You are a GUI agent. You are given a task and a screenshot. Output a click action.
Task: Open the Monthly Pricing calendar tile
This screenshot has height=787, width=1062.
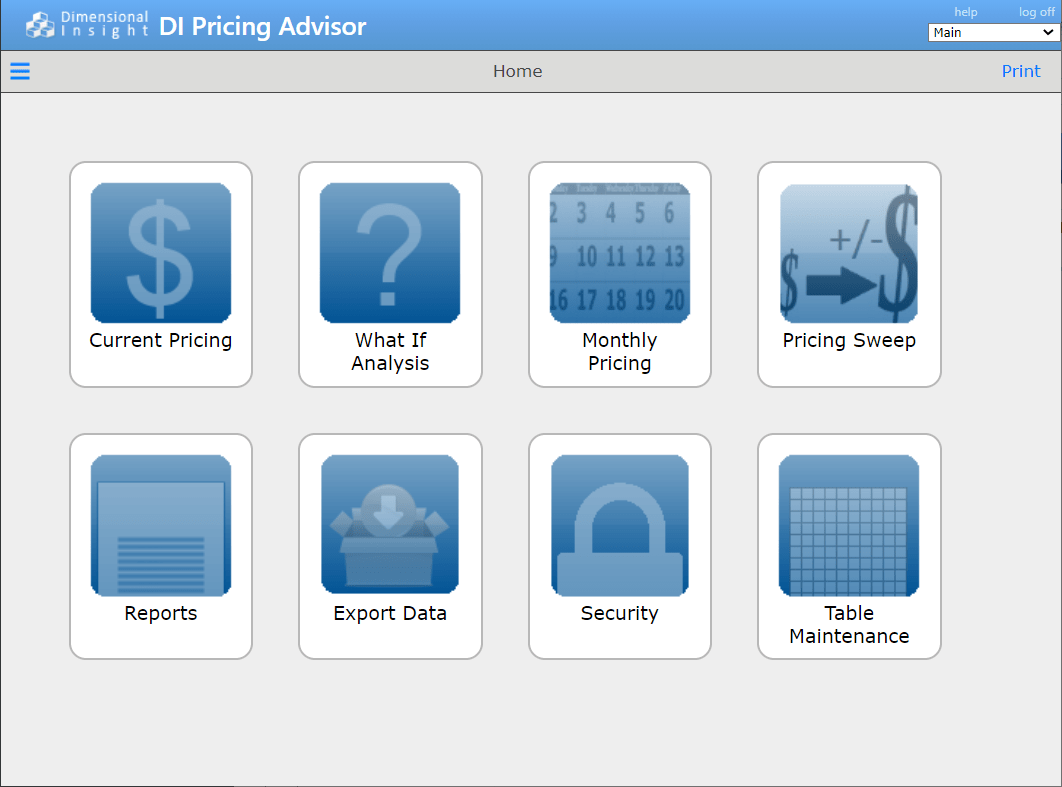click(x=620, y=274)
